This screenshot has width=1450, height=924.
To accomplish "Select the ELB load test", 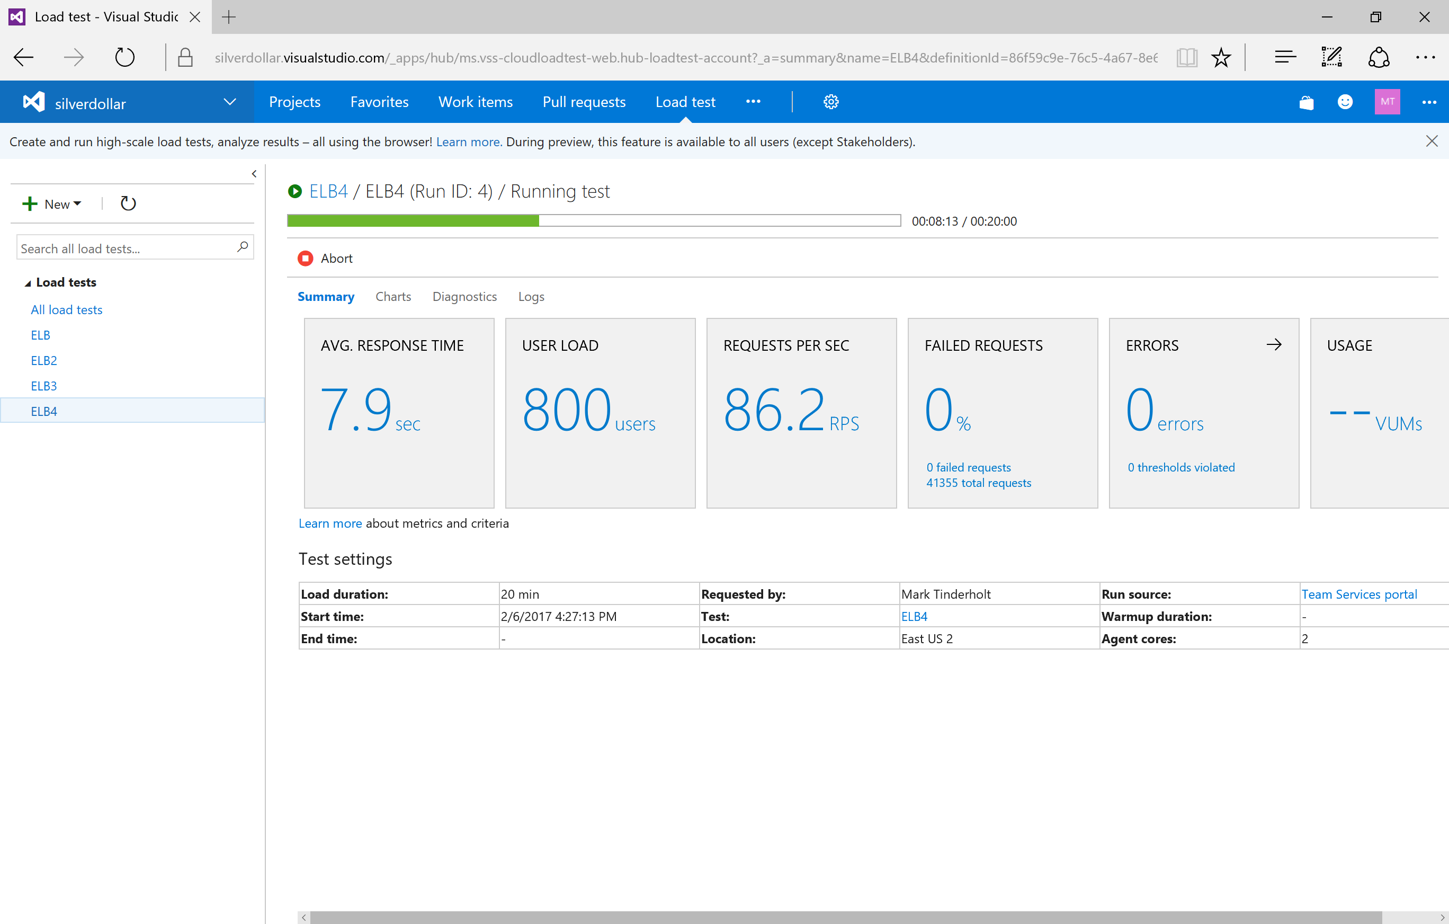I will (40, 335).
